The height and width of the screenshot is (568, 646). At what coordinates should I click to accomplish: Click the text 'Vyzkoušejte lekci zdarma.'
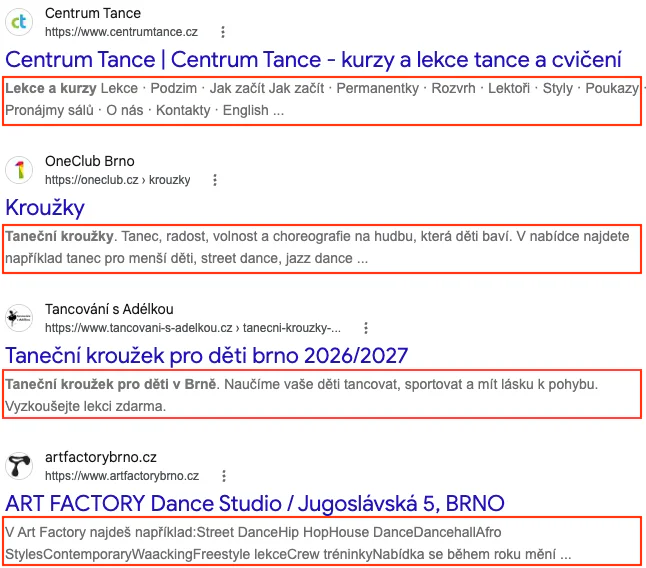click(x=85, y=407)
